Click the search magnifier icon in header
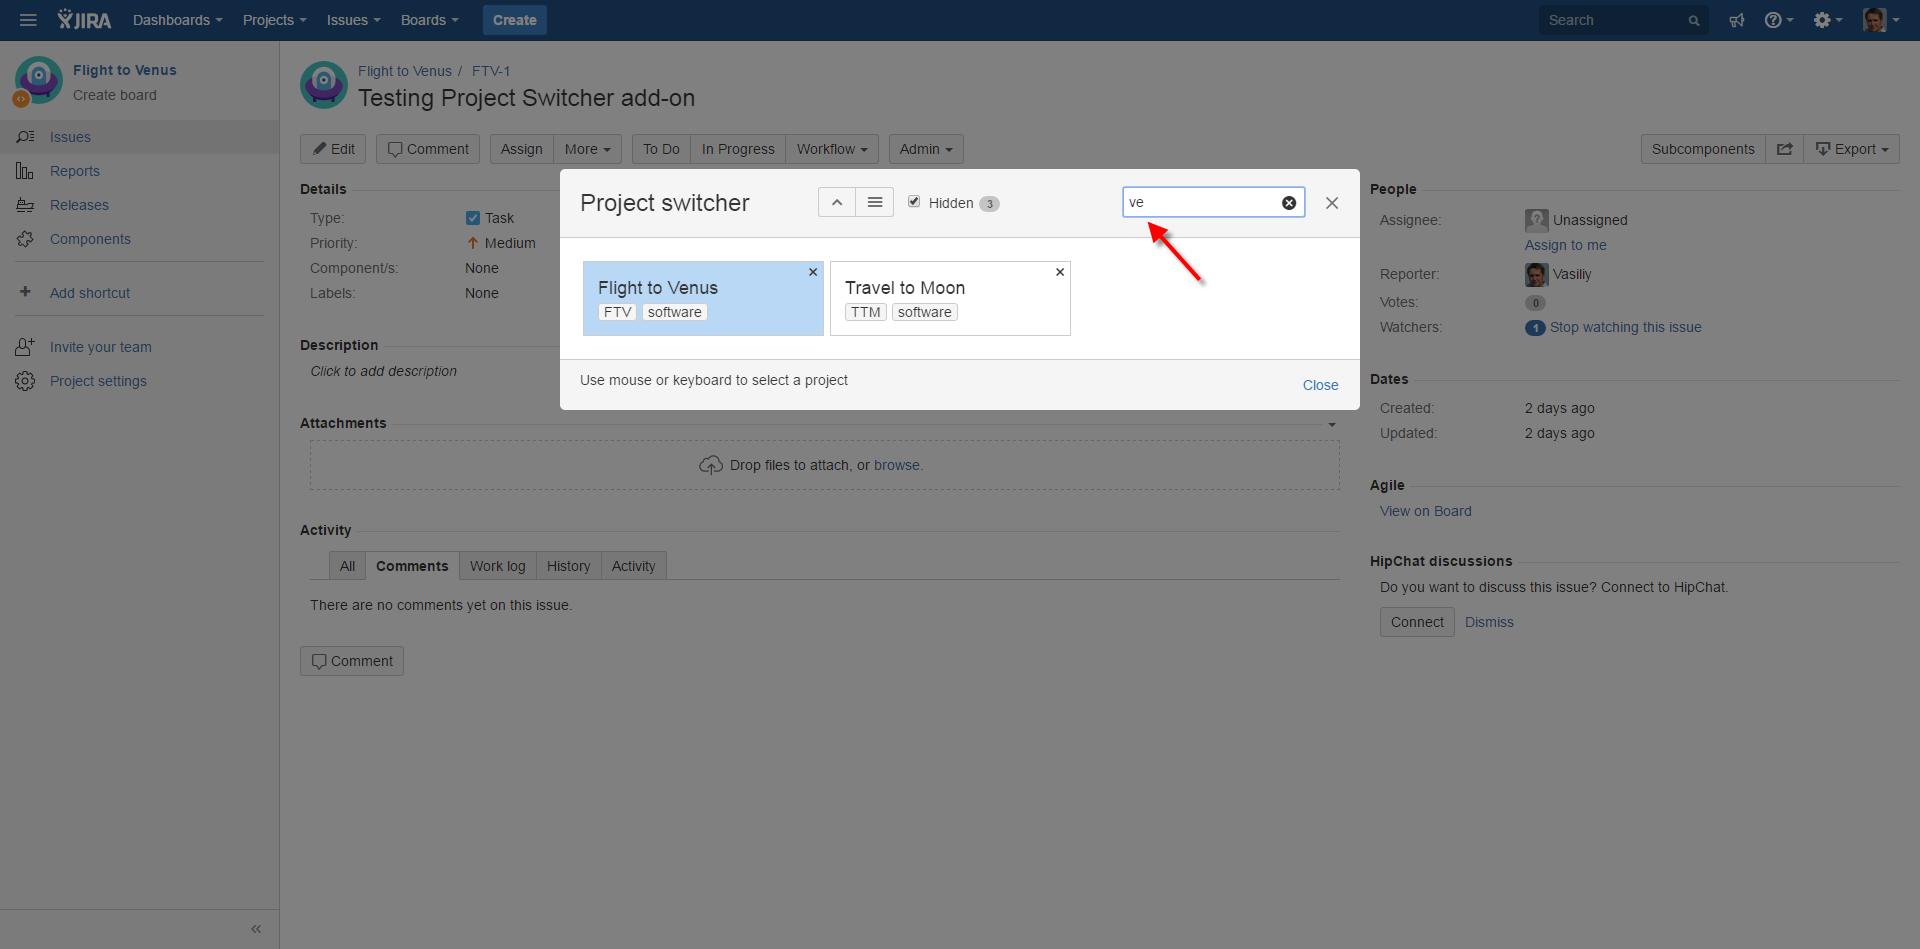Screen dimensions: 1920x949 click(x=1693, y=21)
